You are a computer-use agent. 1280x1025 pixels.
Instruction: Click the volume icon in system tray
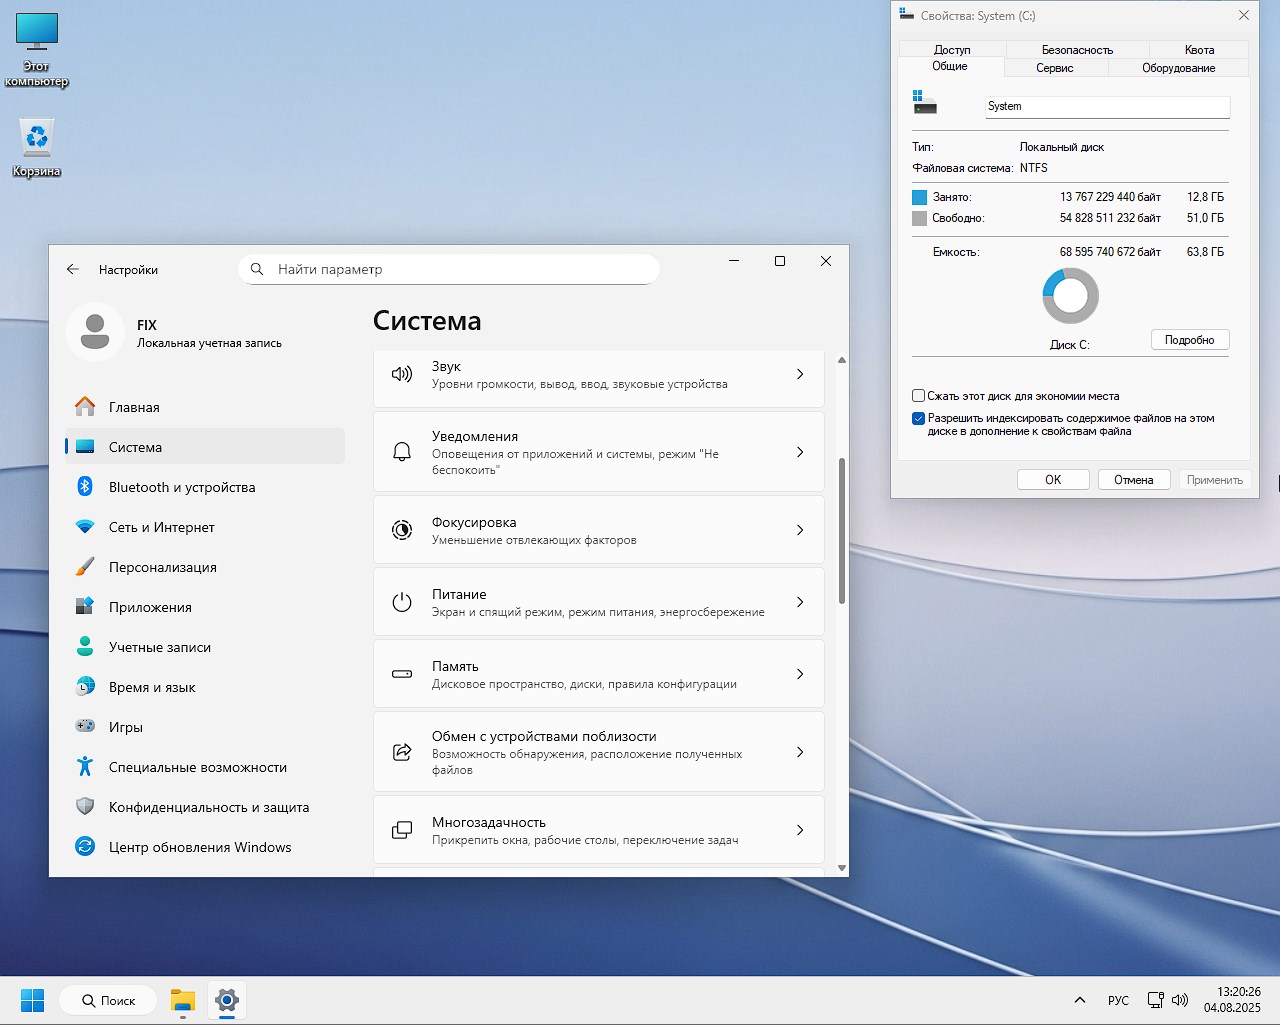click(1180, 1000)
